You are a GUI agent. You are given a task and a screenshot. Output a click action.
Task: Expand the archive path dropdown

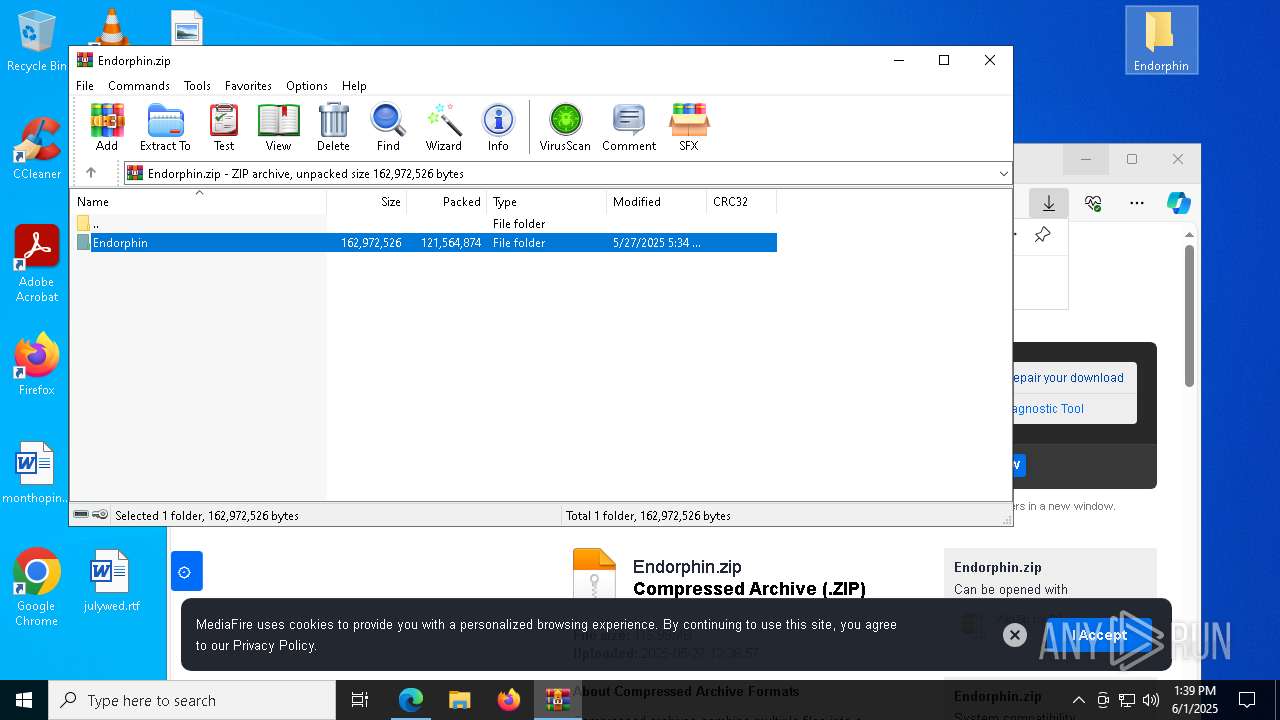click(x=1003, y=174)
